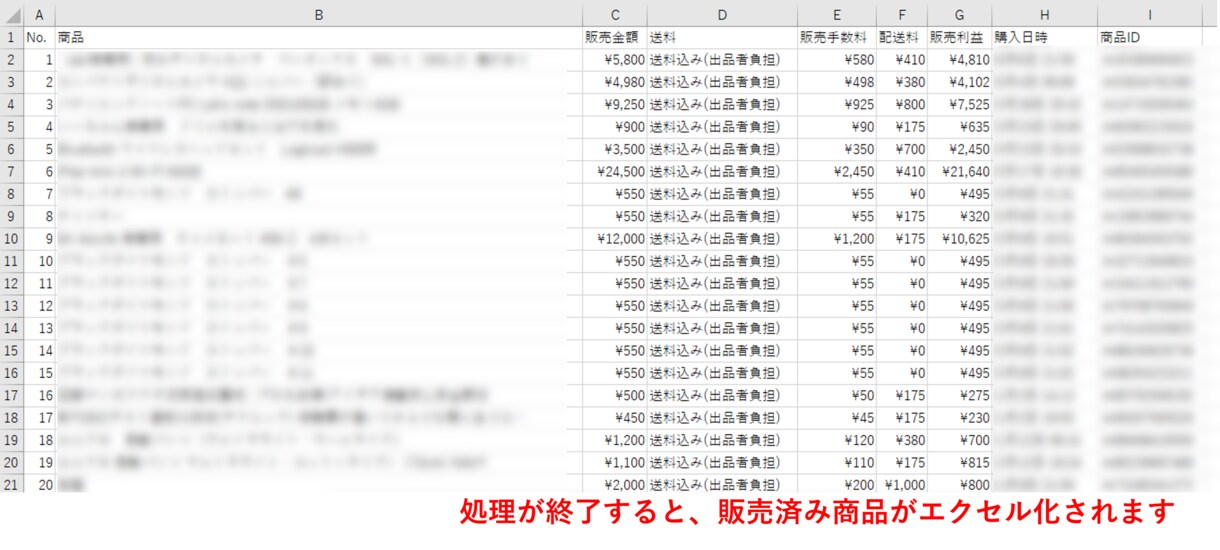
Task: Select the cell showing ¥7,525
Action: (x=960, y=105)
